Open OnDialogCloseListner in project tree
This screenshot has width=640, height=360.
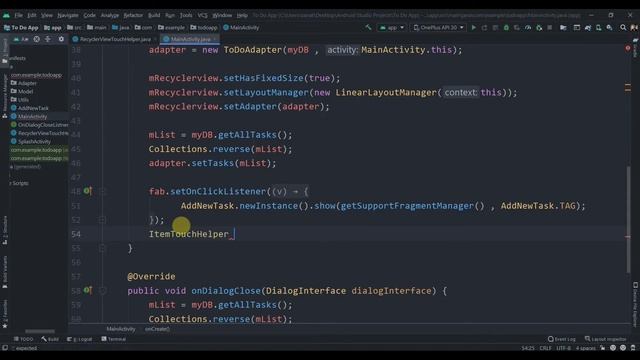coord(40,125)
